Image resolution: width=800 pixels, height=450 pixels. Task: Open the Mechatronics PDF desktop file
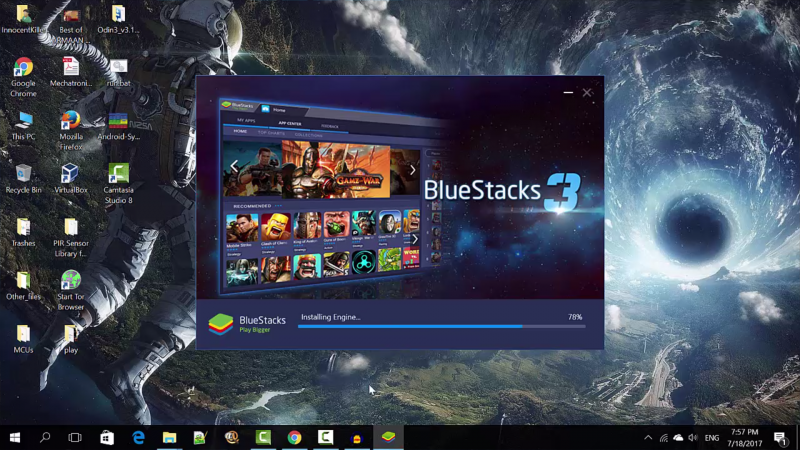71,71
